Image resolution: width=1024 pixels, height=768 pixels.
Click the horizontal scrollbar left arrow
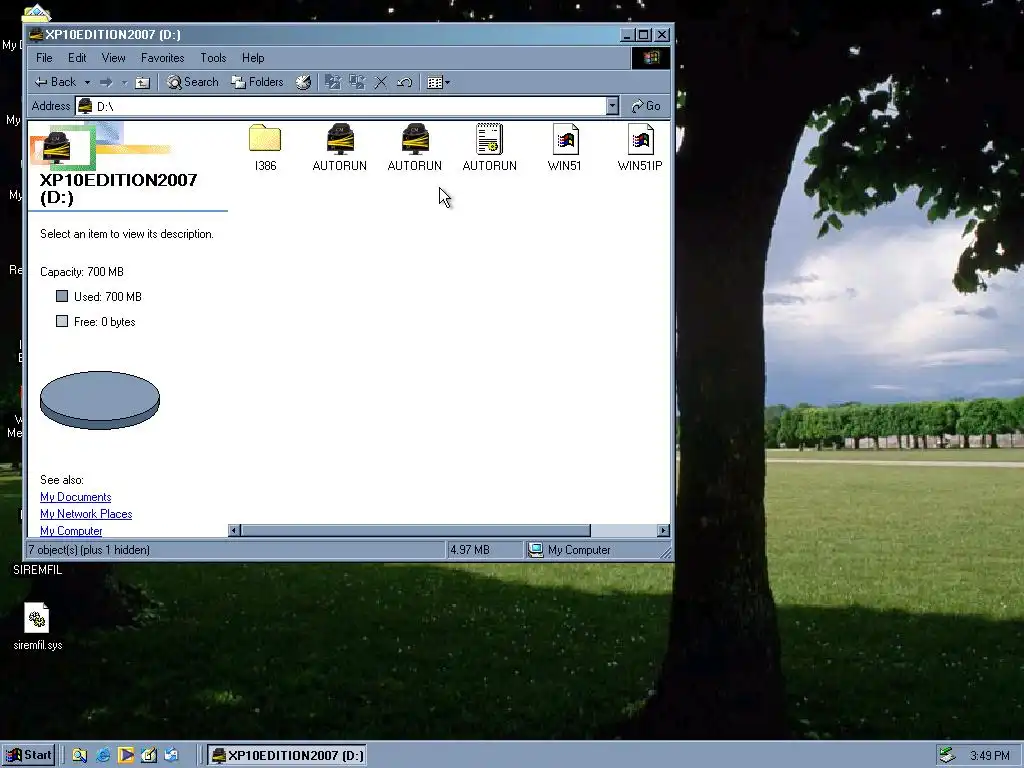[x=234, y=530]
